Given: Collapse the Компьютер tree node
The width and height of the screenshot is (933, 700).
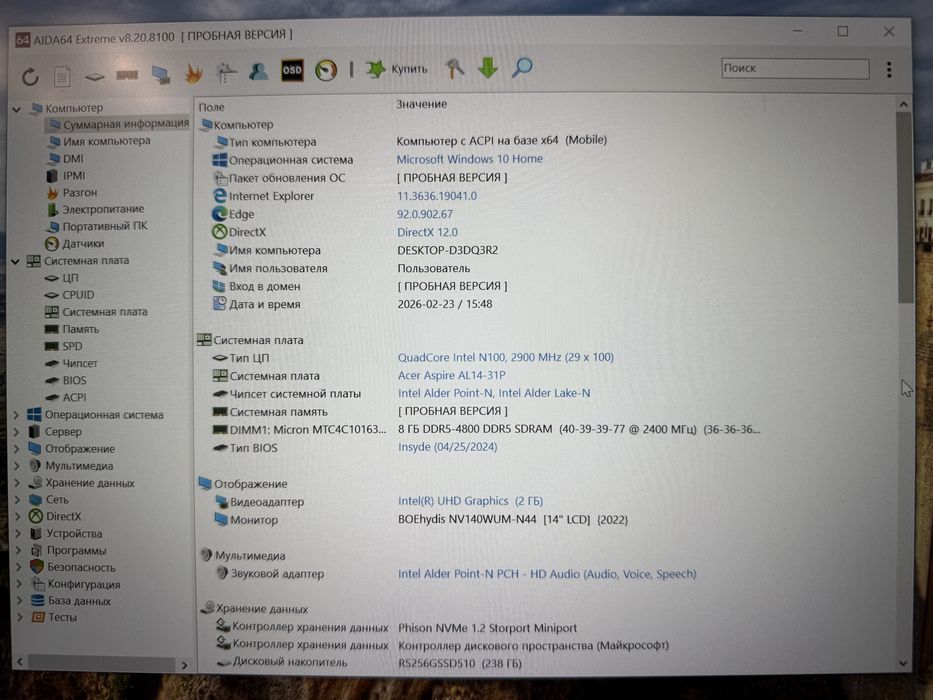Looking at the screenshot, I should (17, 109).
